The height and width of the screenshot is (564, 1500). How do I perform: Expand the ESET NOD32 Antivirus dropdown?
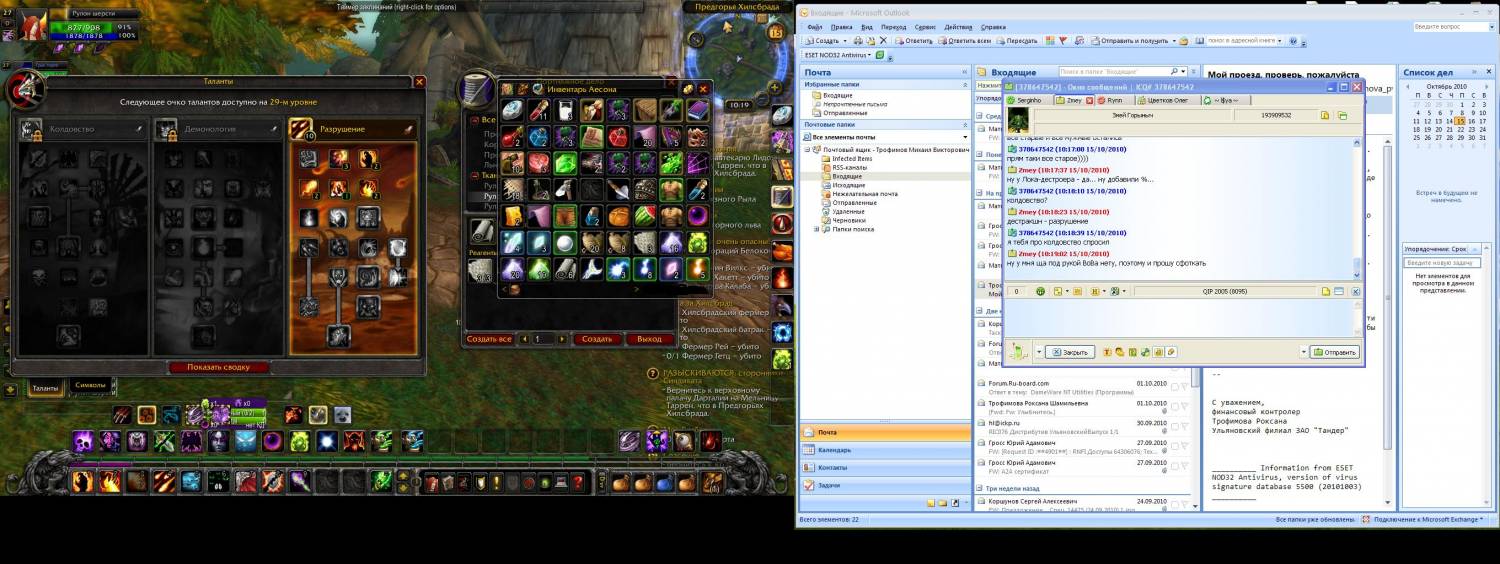pyautogui.click(x=869, y=55)
